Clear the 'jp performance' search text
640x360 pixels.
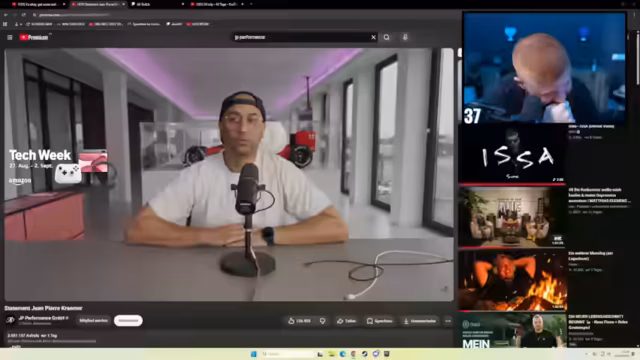(373, 37)
